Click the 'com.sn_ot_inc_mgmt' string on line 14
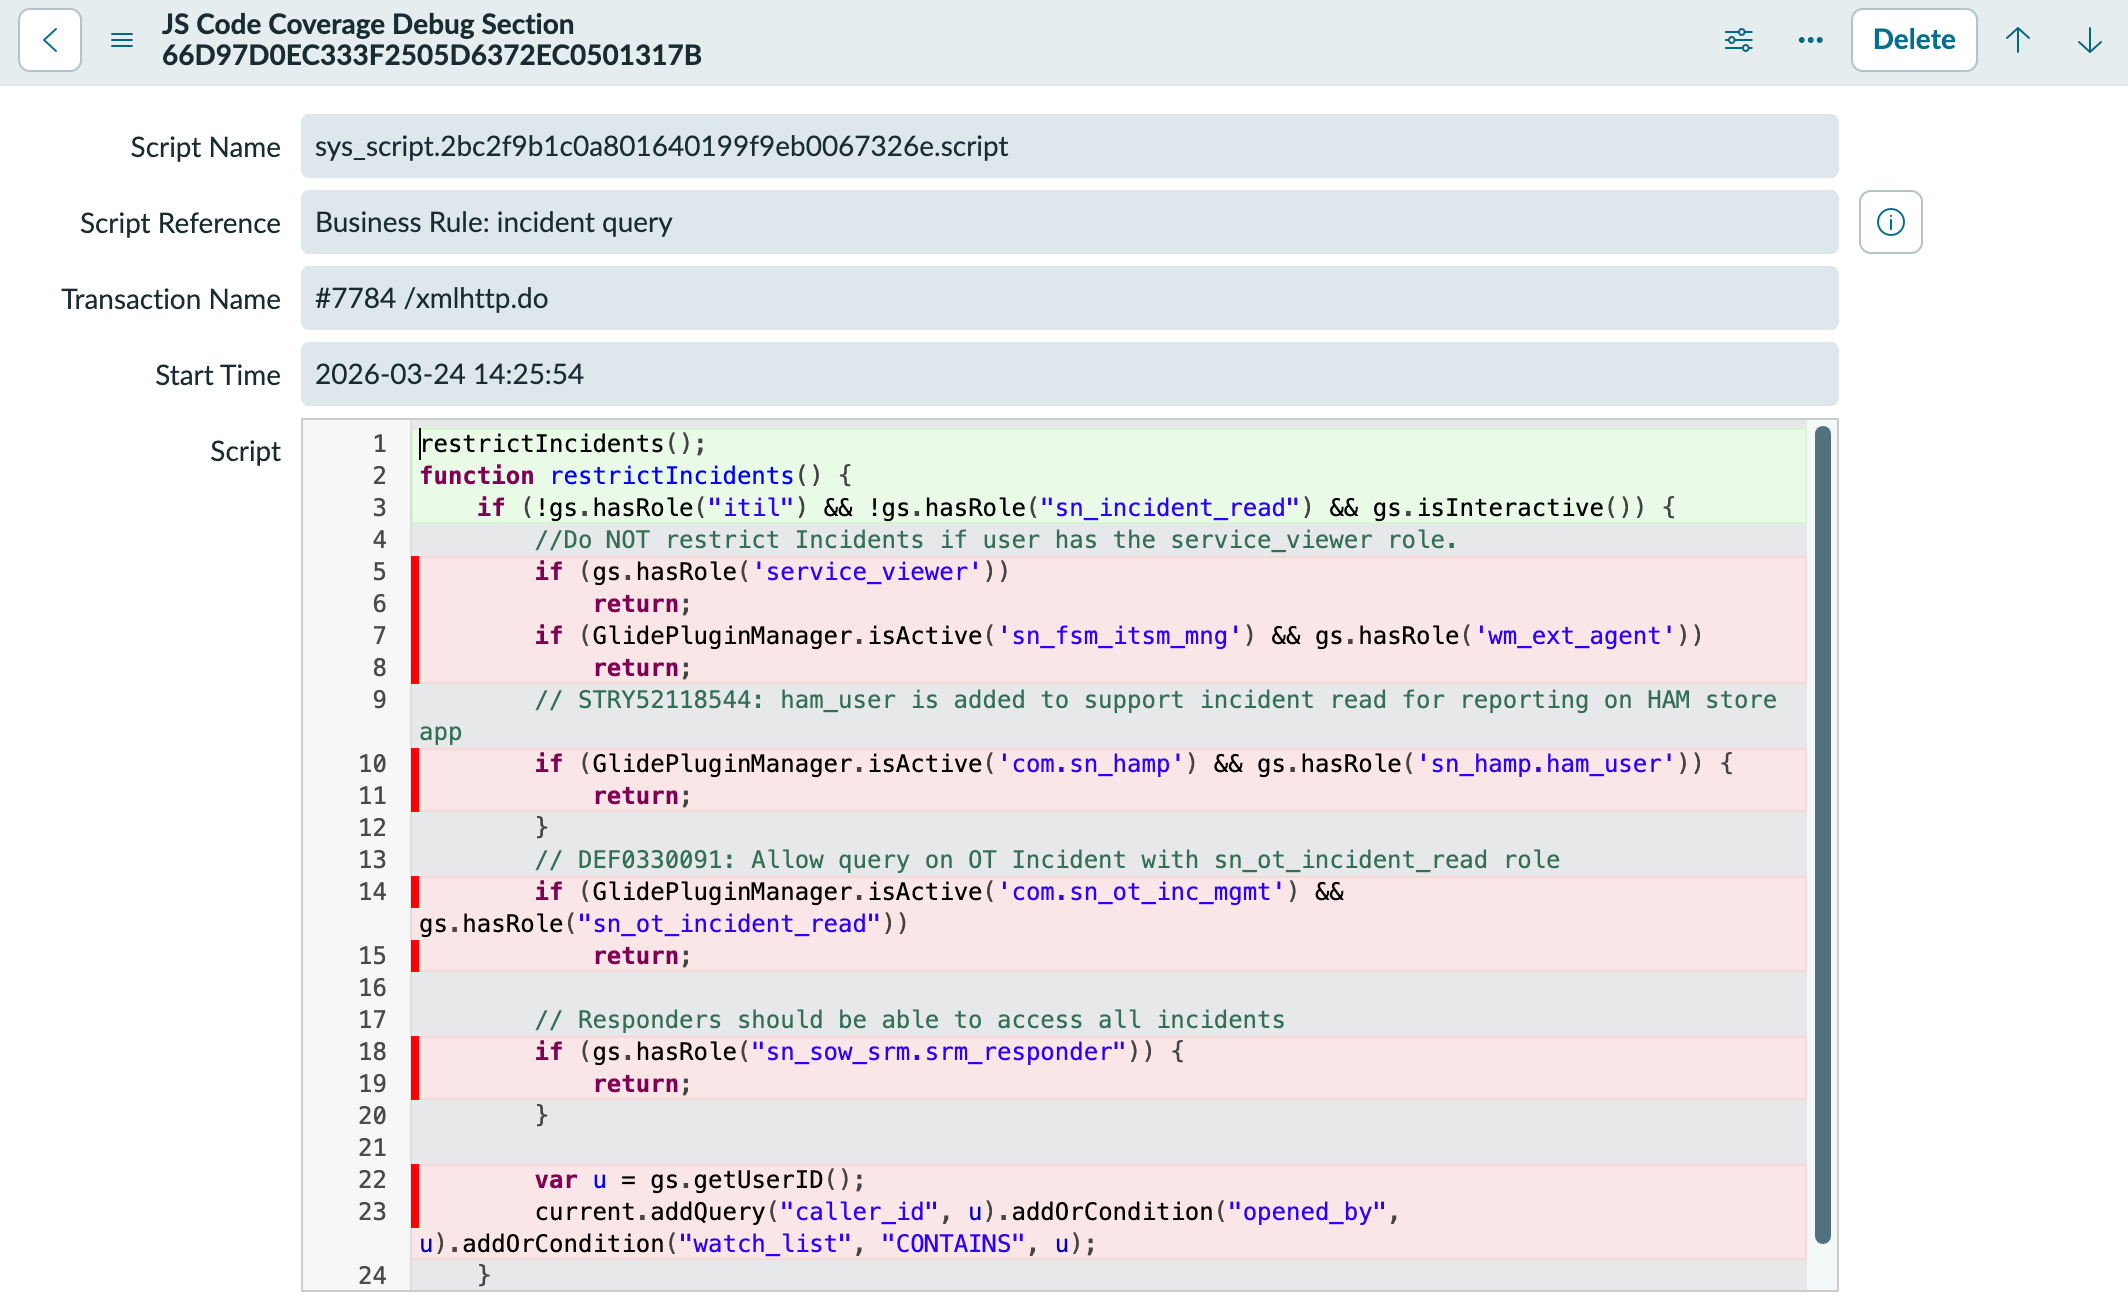The image size is (2128, 1314). coord(1141,892)
